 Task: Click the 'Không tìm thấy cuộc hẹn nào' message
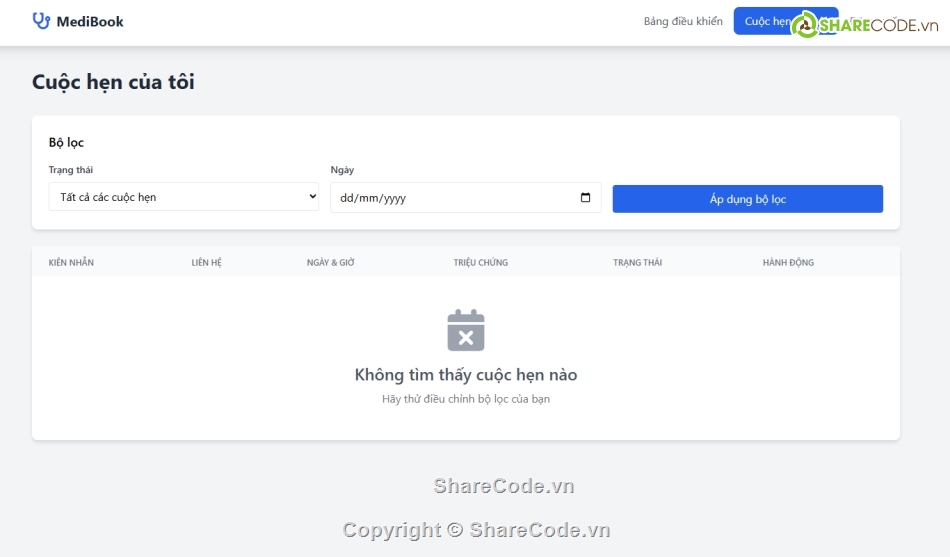[466, 375]
